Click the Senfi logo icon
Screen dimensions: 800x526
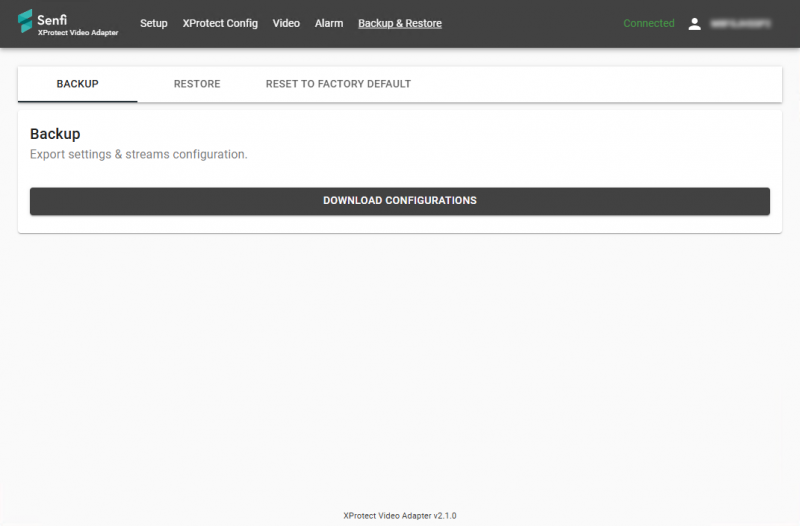pos(25,22)
